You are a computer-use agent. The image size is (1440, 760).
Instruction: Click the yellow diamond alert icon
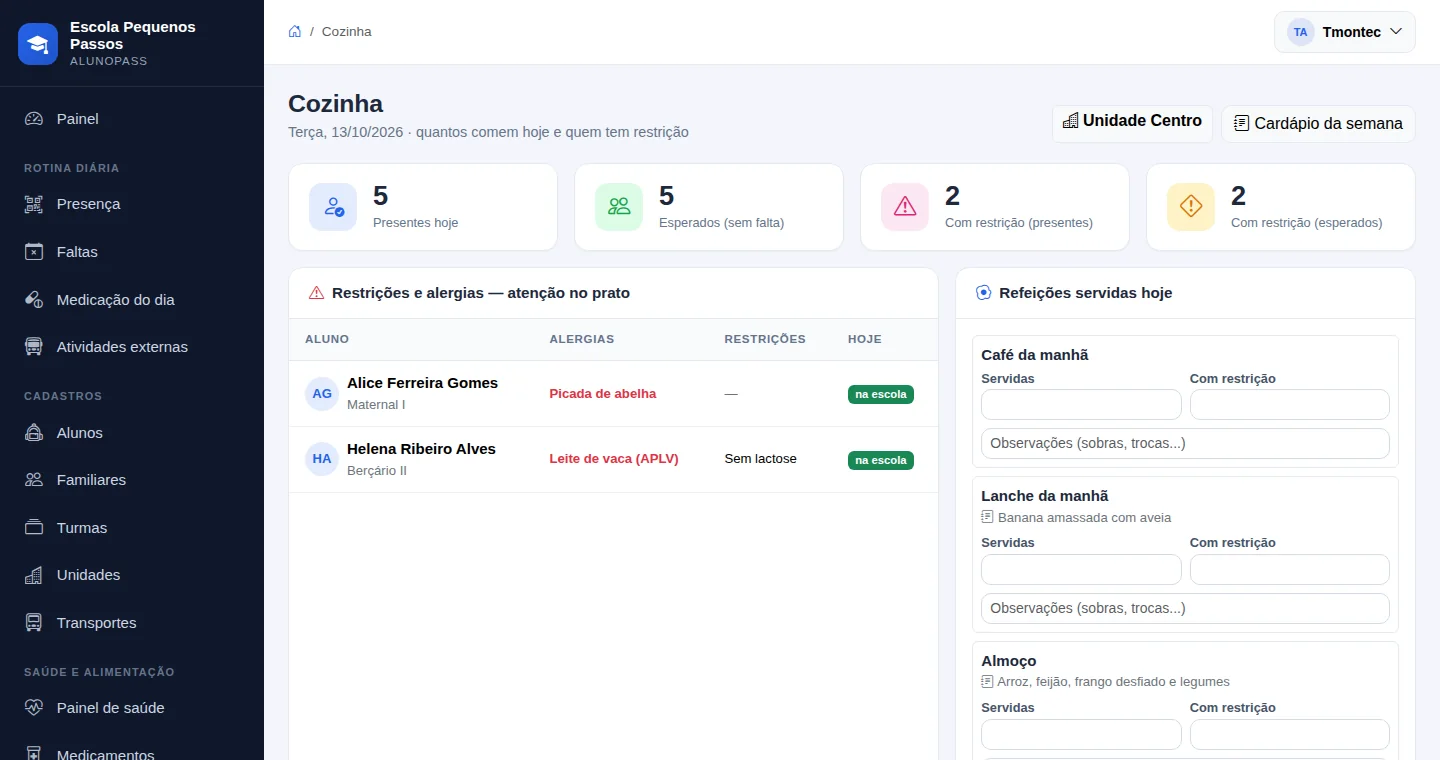(x=1191, y=207)
